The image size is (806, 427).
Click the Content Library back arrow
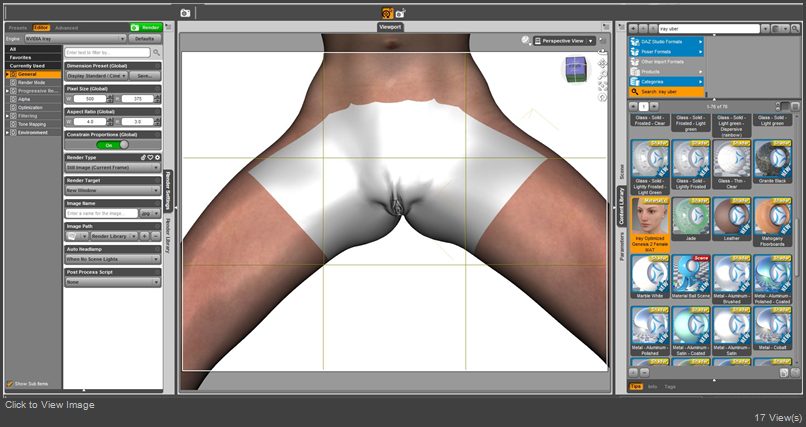(633, 29)
